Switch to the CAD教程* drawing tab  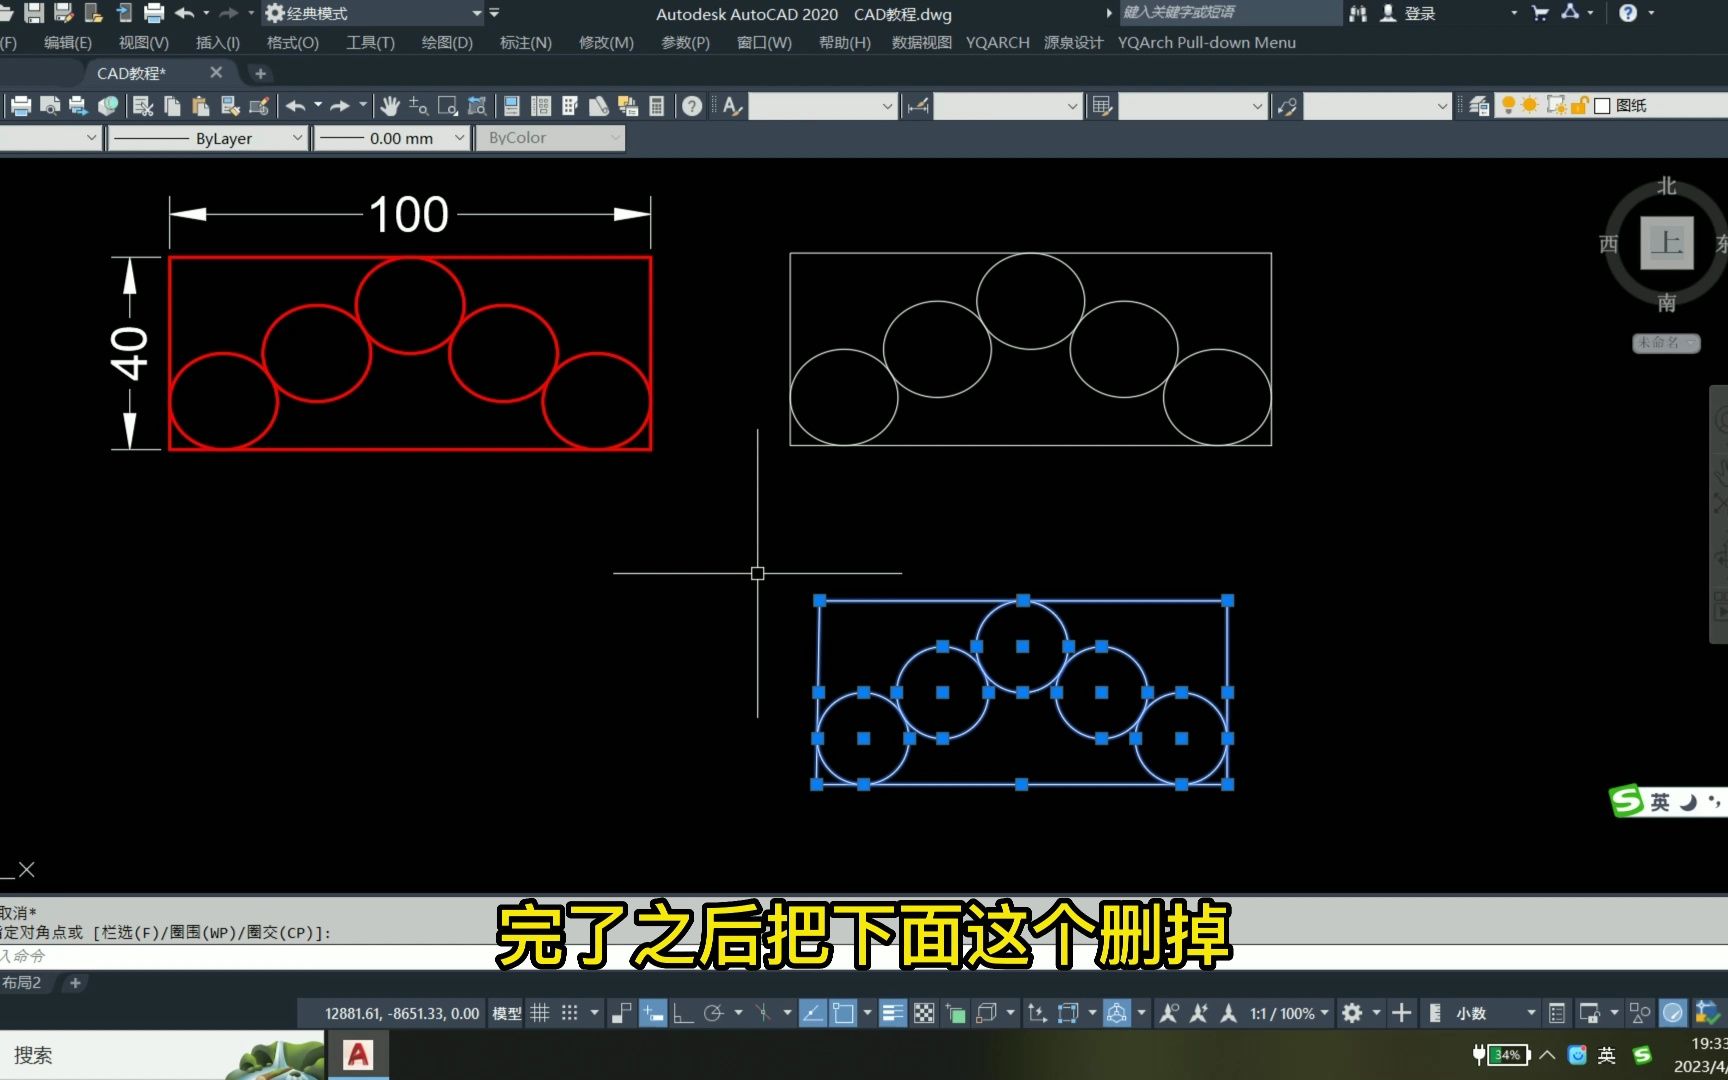pyautogui.click(x=132, y=73)
